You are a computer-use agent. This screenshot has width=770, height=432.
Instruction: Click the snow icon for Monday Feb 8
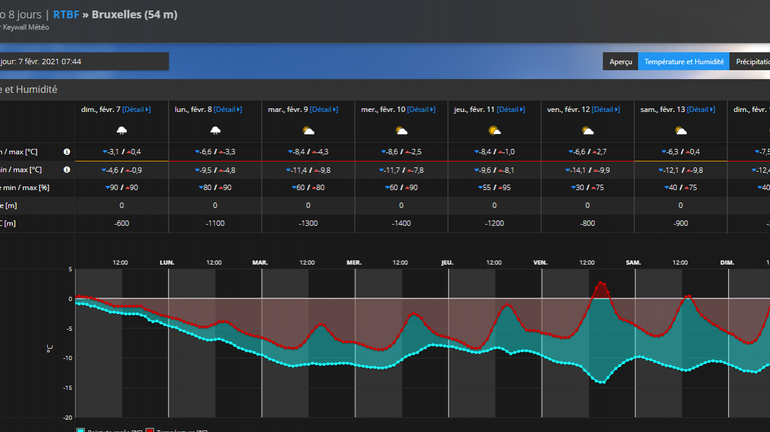214,131
